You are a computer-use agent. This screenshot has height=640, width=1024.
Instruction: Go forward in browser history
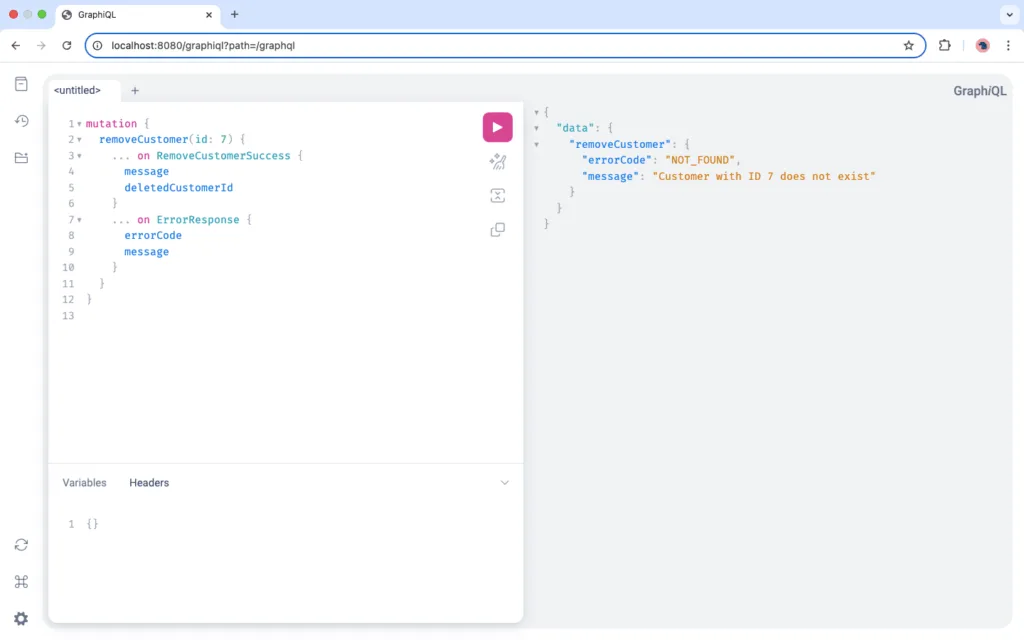(41, 46)
